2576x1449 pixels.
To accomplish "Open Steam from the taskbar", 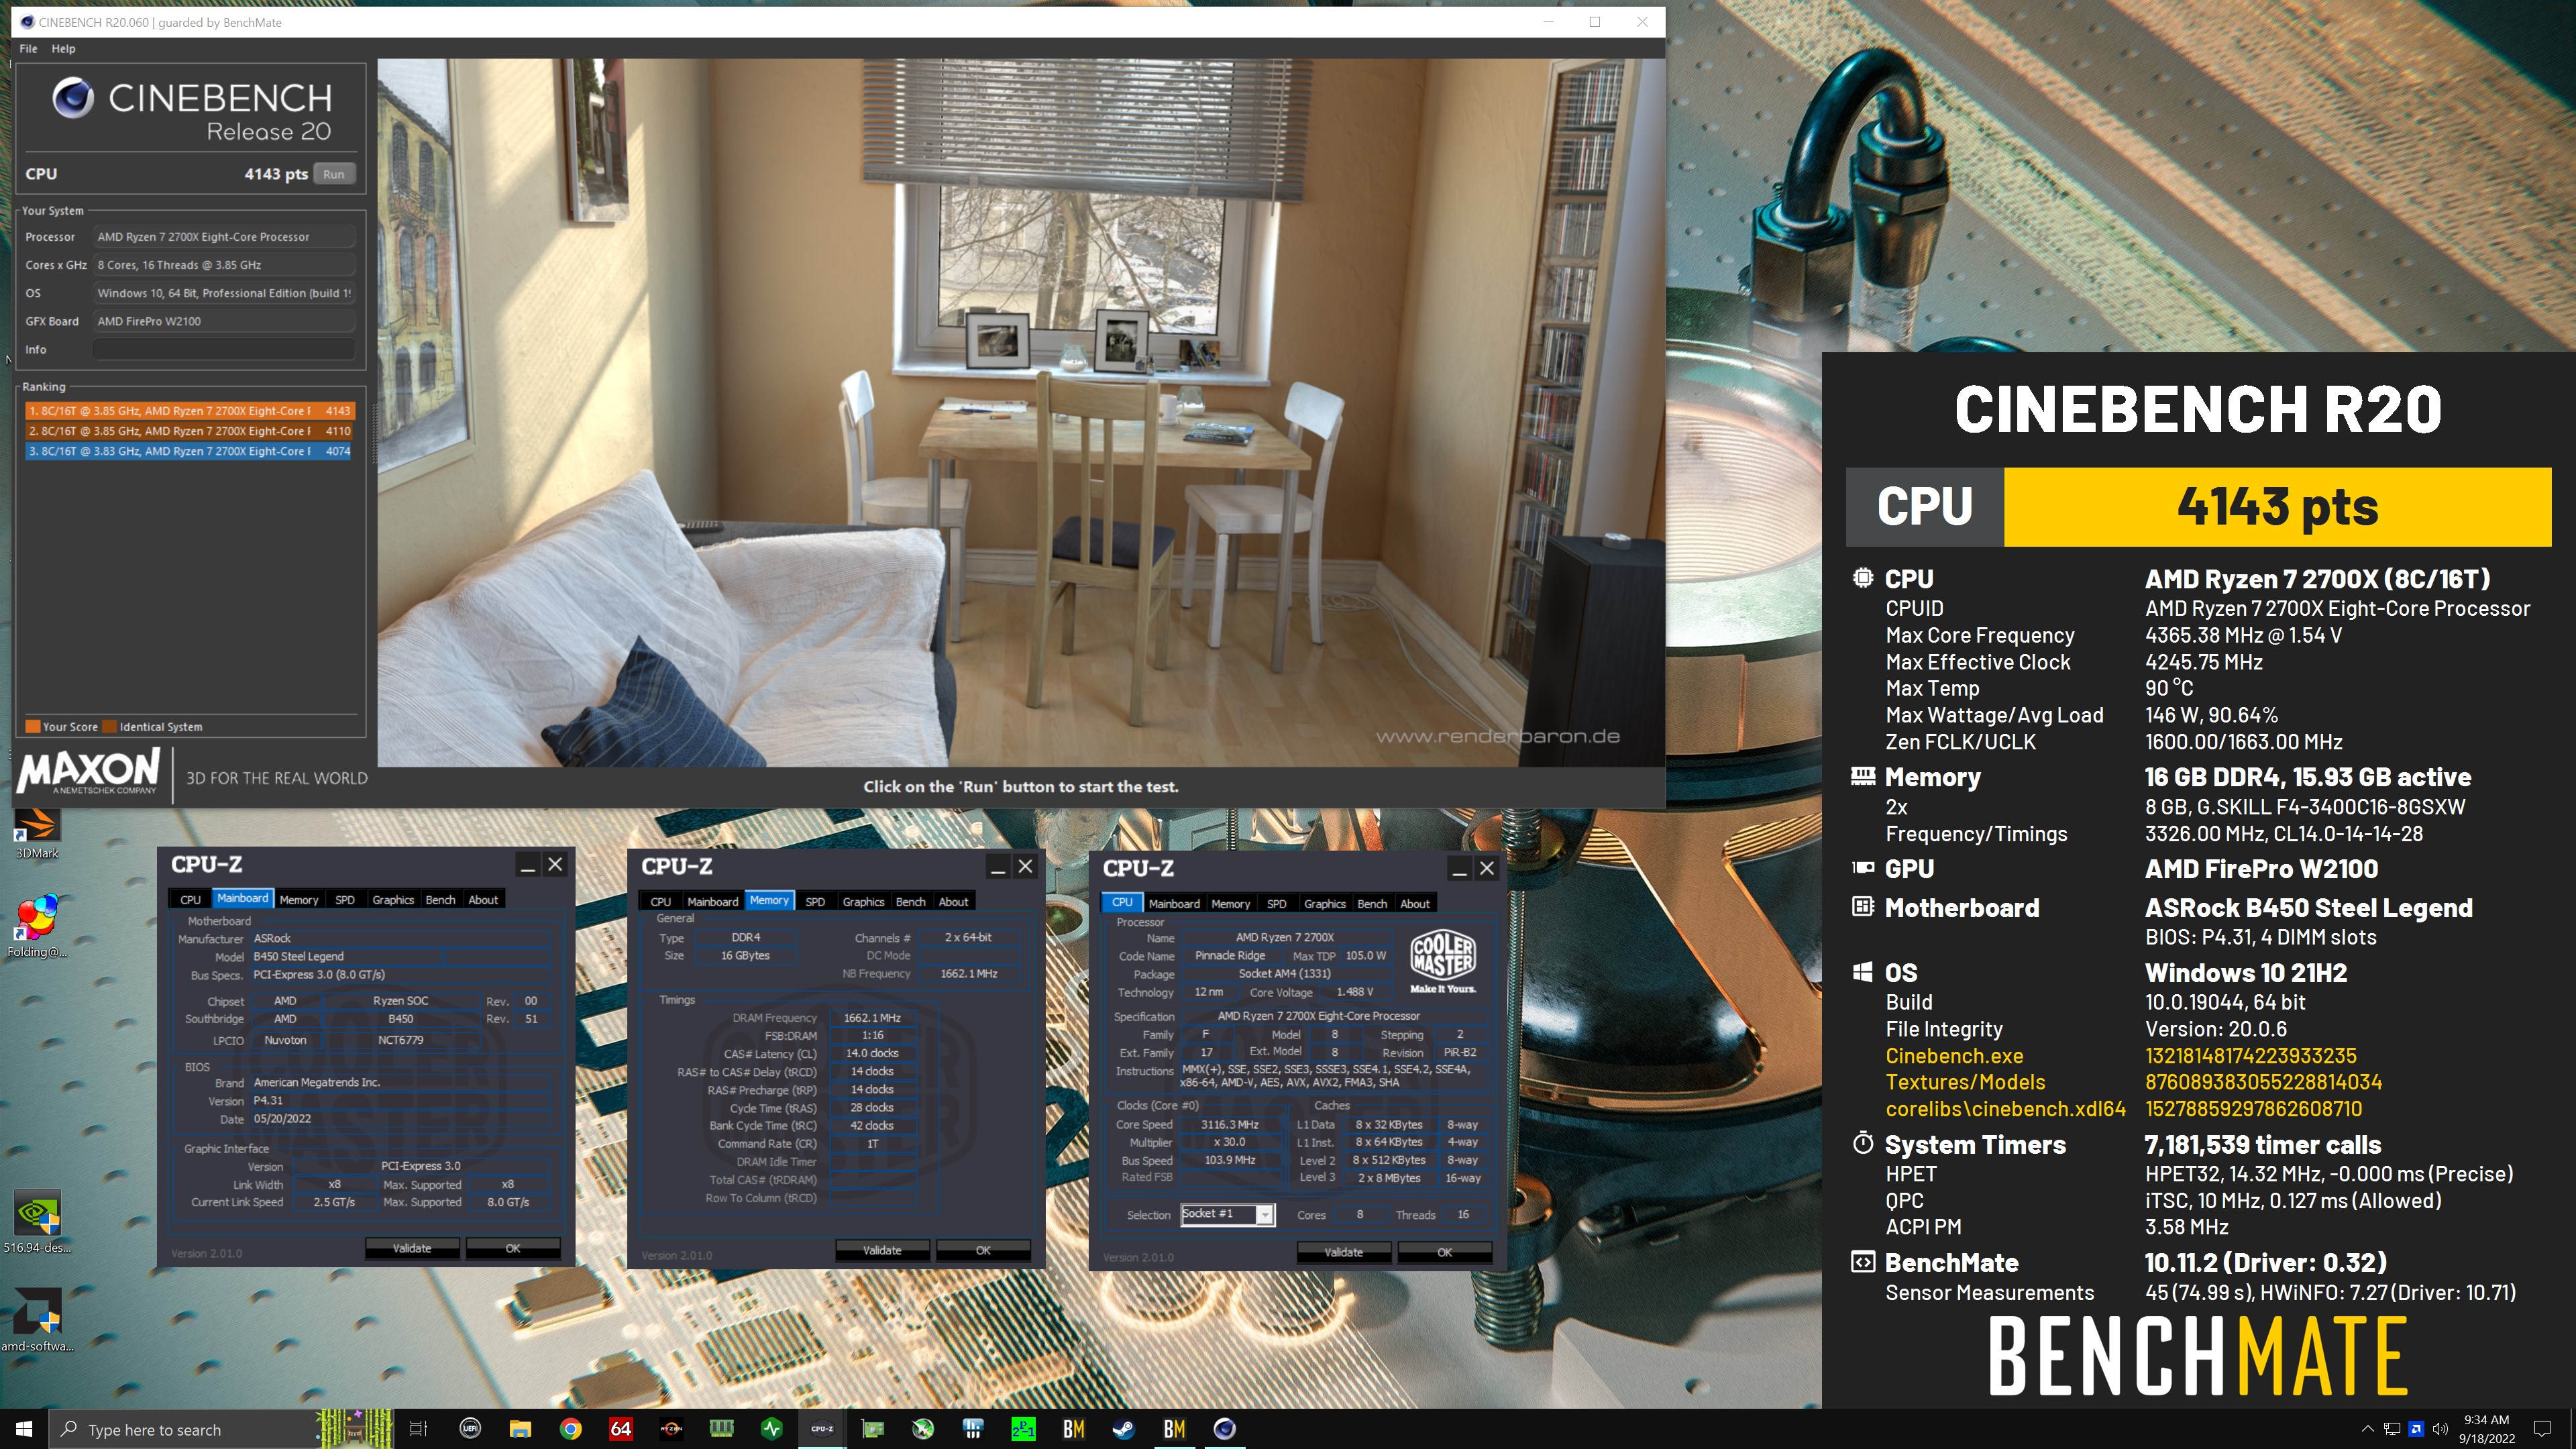I will 1124,1429.
